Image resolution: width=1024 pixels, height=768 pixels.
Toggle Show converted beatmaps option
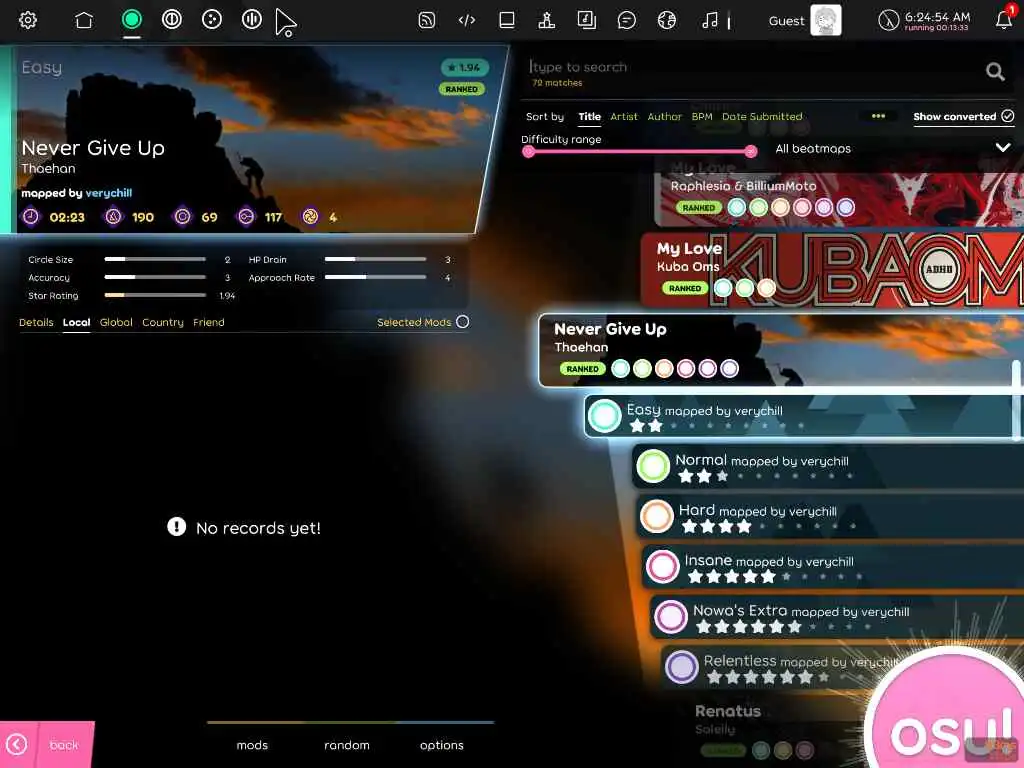[x=963, y=116]
